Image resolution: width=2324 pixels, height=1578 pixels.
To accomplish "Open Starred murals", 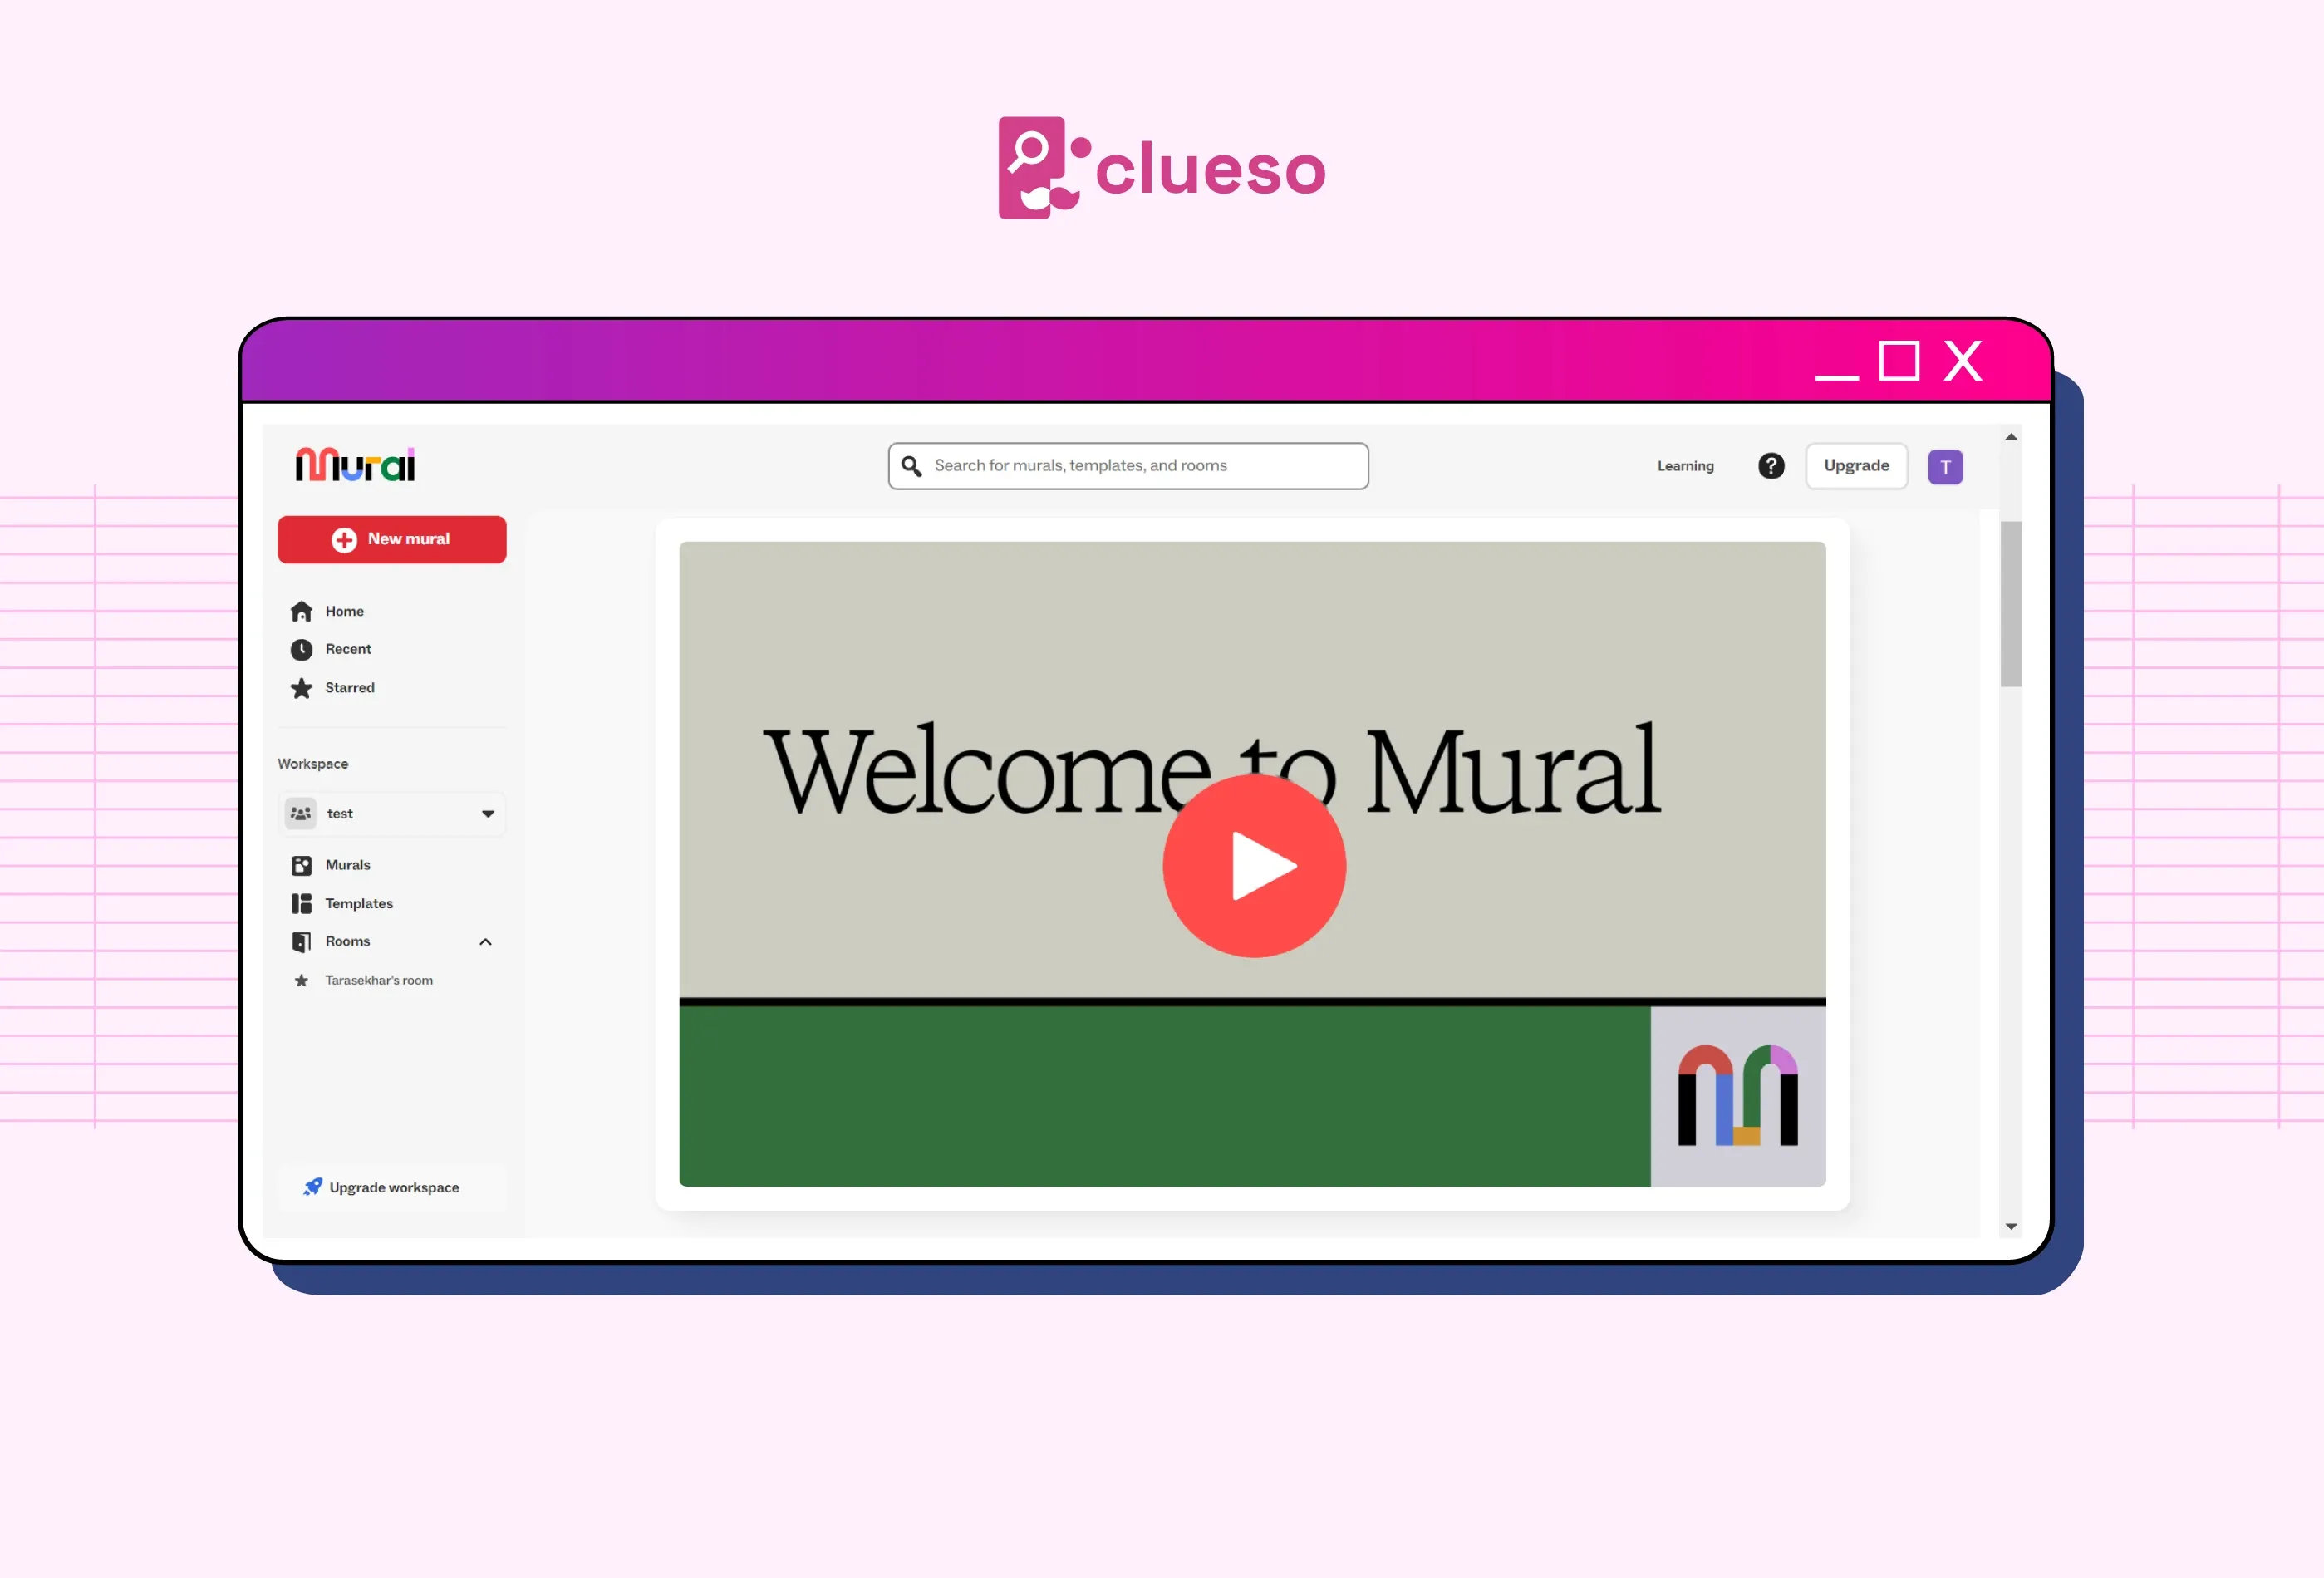I will click(x=350, y=688).
